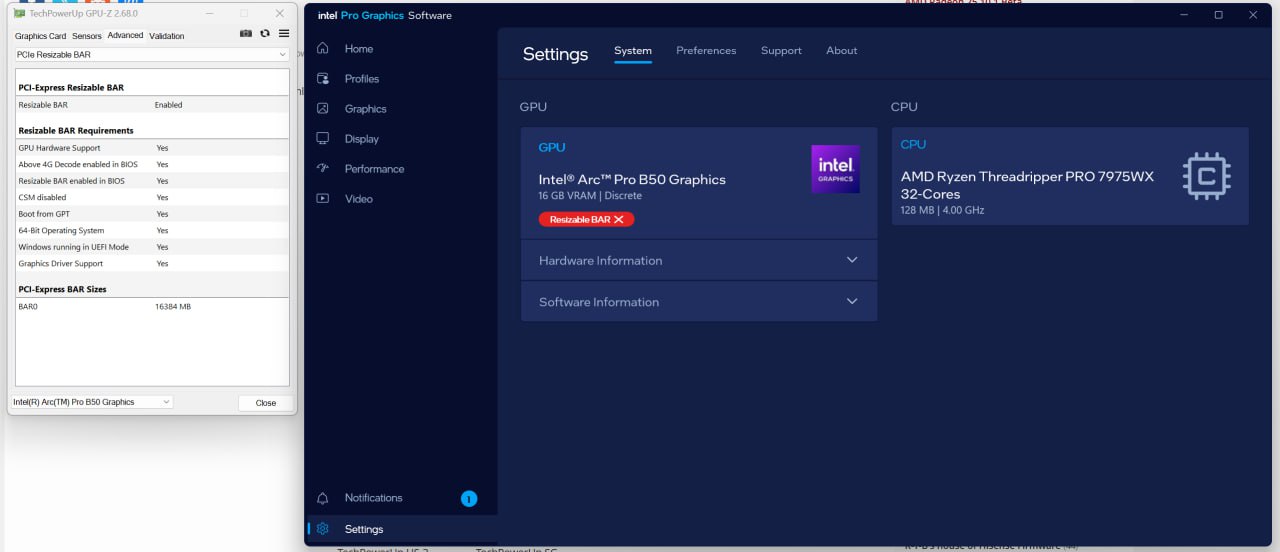Open the GPU-Z hamburger menu
The width and height of the screenshot is (1280, 552).
pyautogui.click(x=284, y=34)
